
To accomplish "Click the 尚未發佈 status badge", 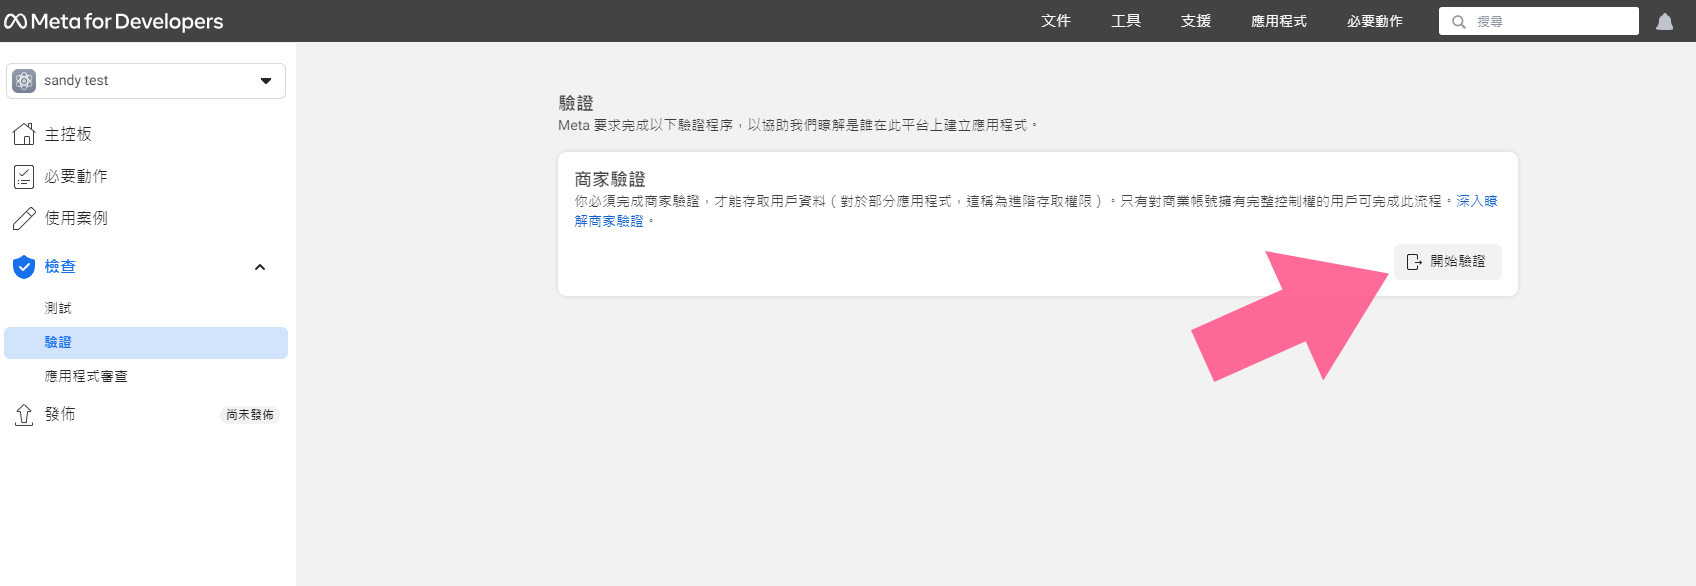I will 249,415.
